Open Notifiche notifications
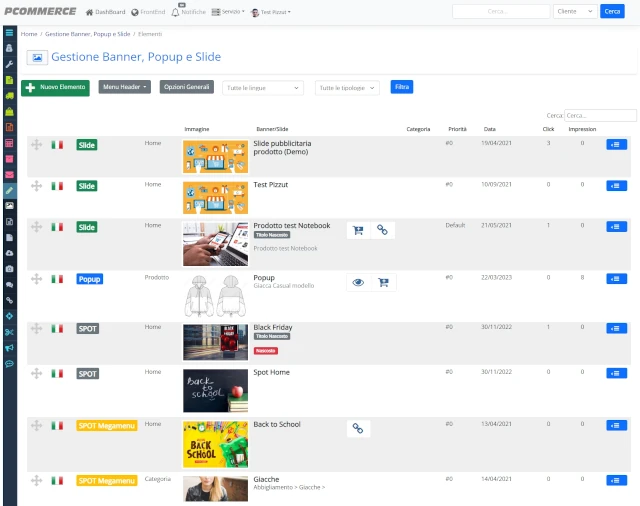 [x=189, y=12]
